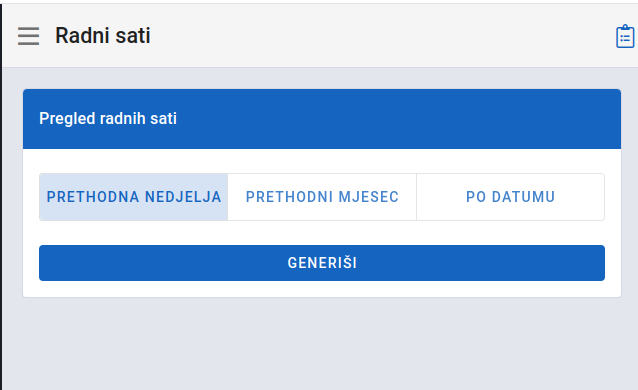
Task: Click the blue Pregled radnih sati banner
Action: 322,119
